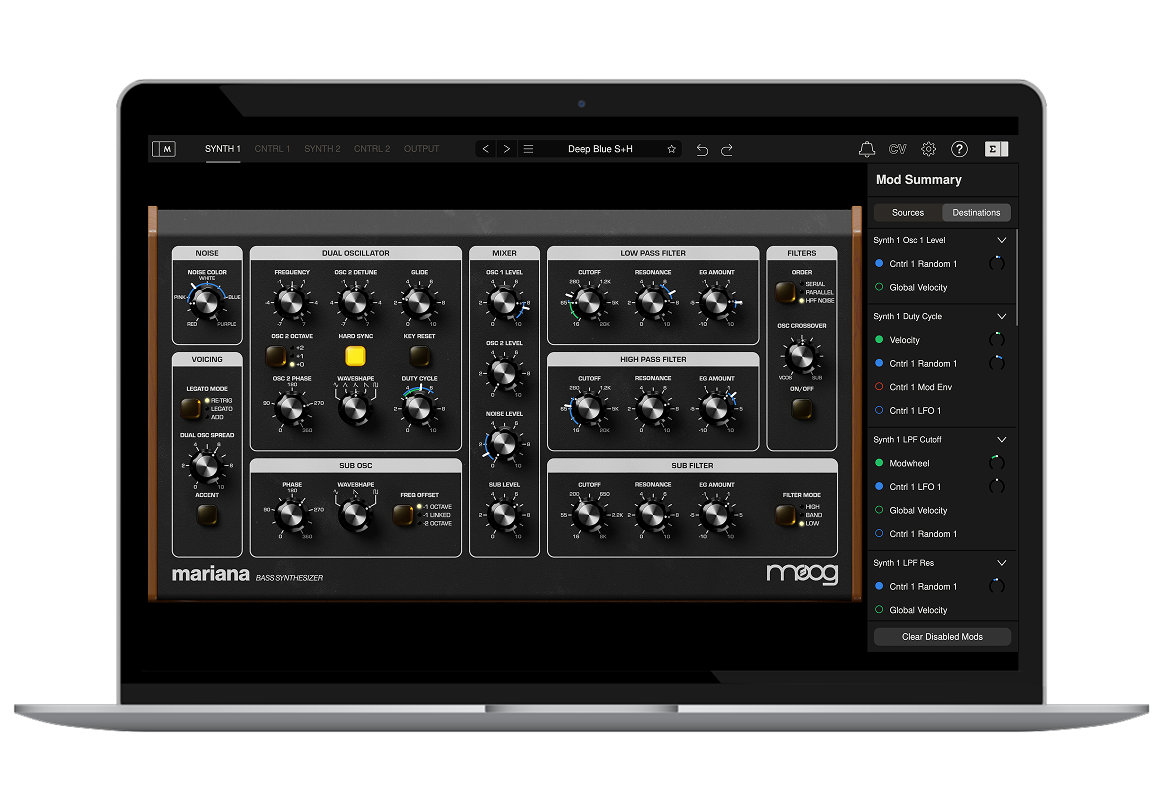
Task: Go to previous preset arrow
Action: 485,149
